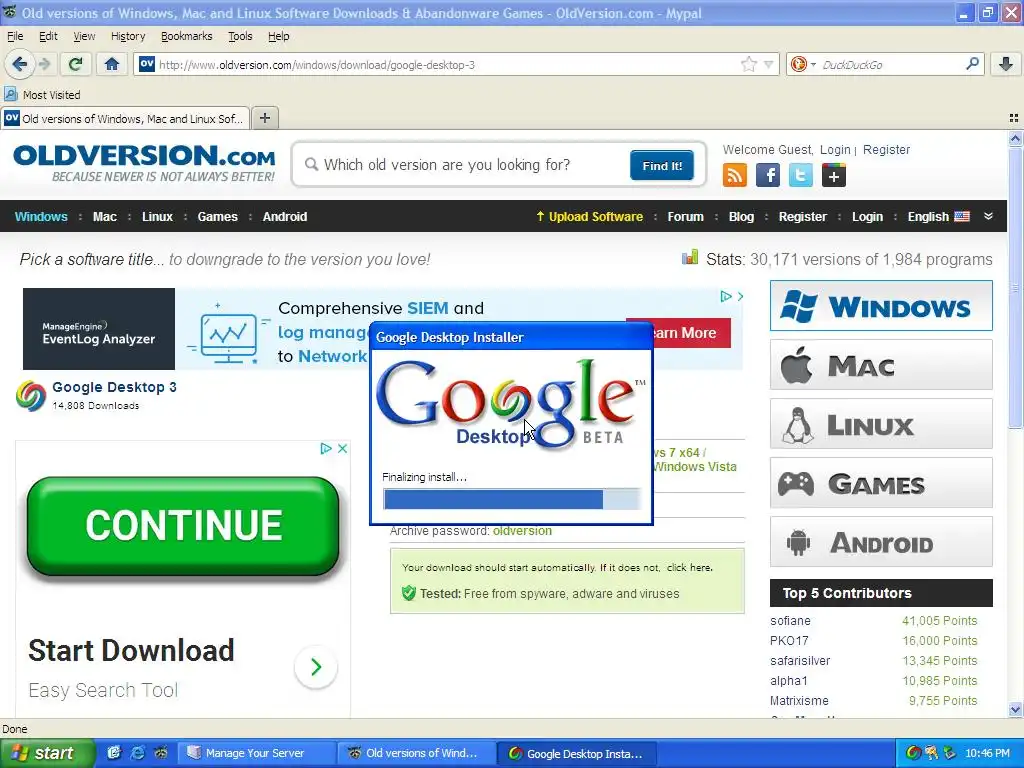Switch to Google Desktop Installer taskbar item
The width and height of the screenshot is (1024, 768).
[x=577, y=754]
